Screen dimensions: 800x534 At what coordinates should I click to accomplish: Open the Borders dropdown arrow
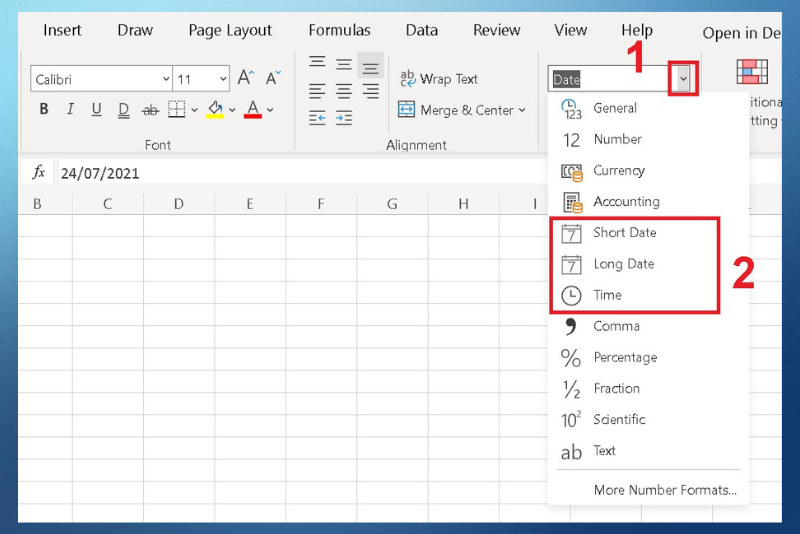pos(194,110)
